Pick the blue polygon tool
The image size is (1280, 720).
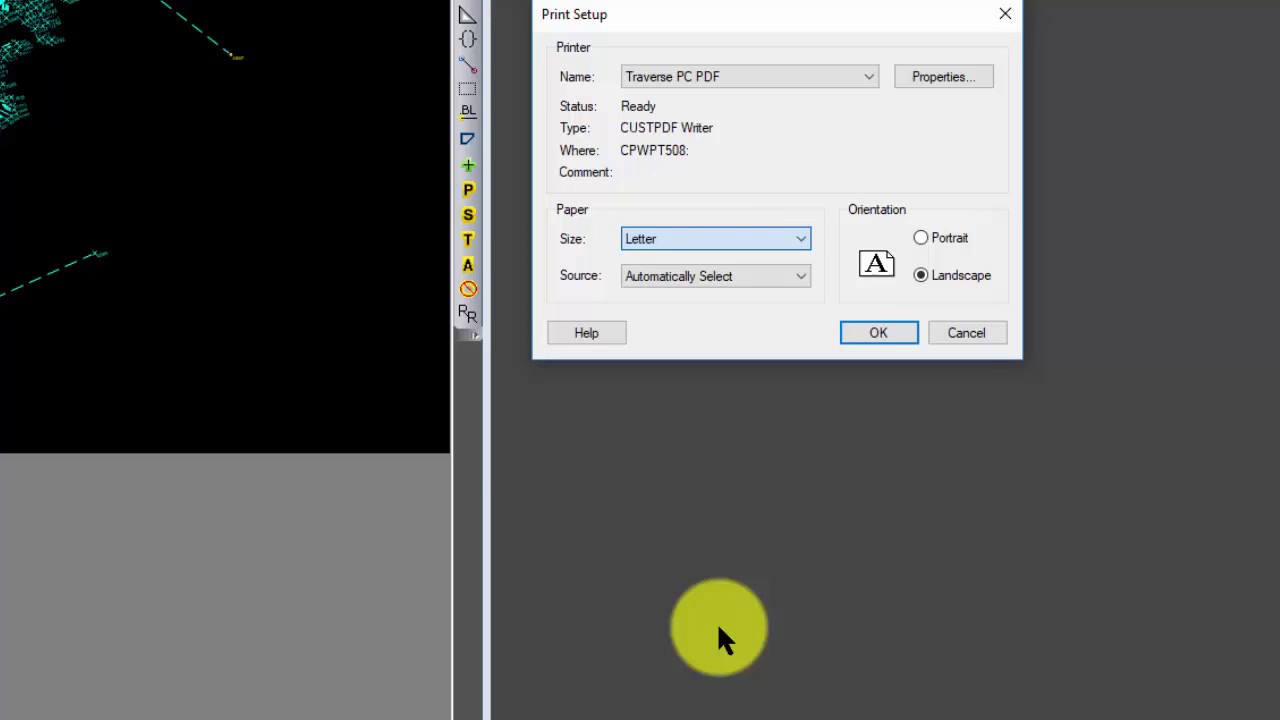[x=467, y=139]
